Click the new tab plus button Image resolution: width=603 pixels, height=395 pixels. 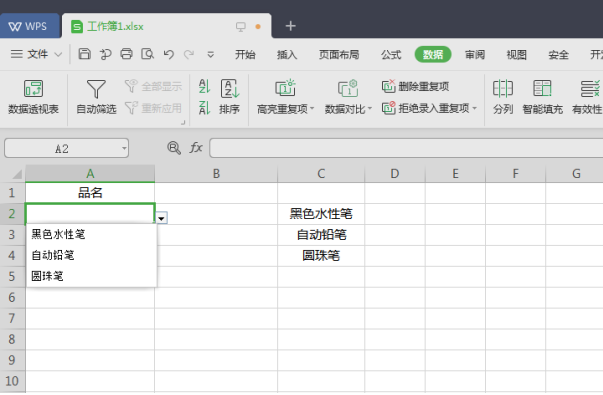[290, 26]
